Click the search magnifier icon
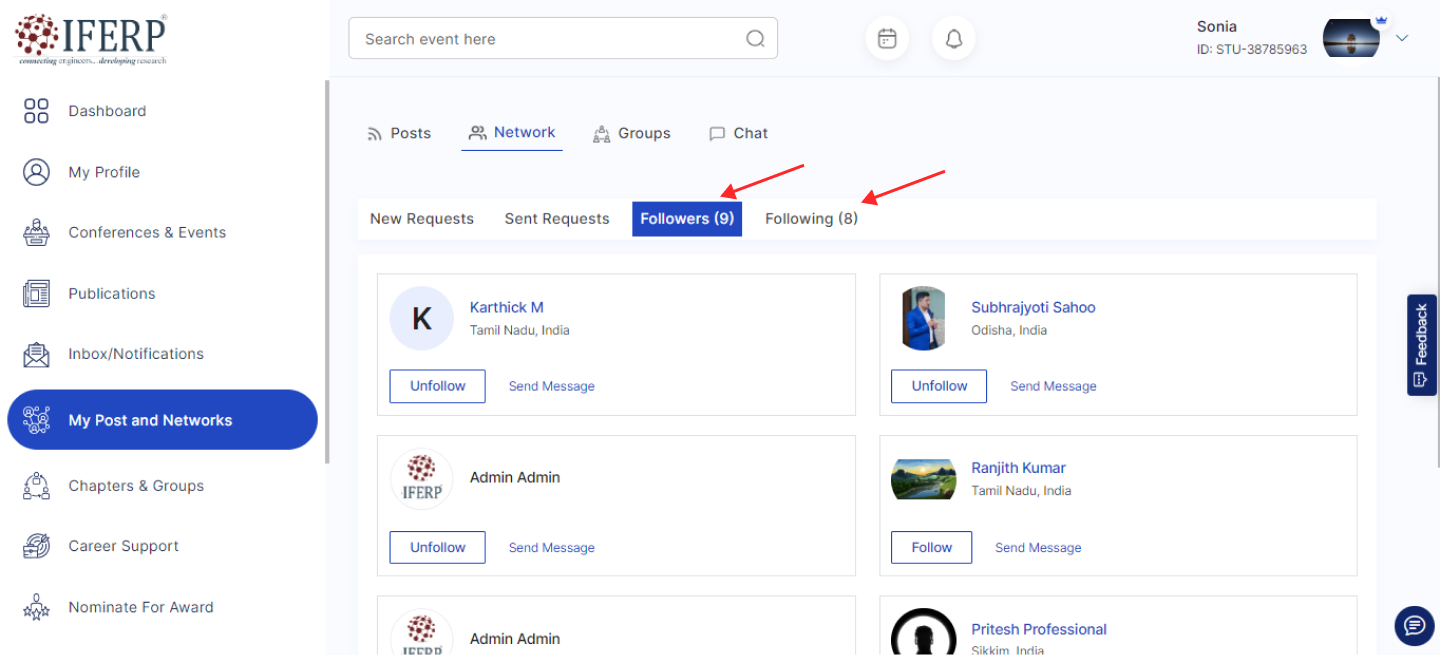This screenshot has width=1440, height=655. click(x=755, y=39)
